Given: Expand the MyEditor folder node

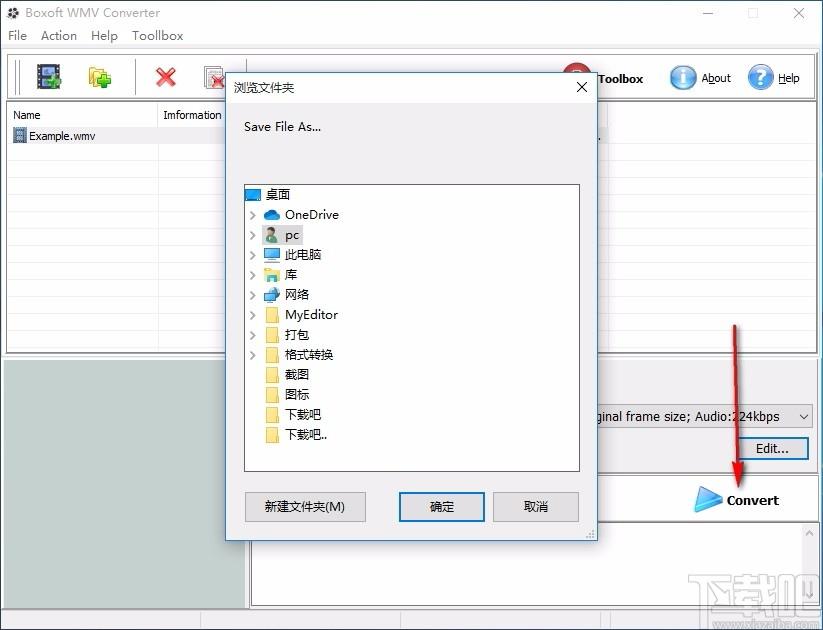Looking at the screenshot, I should point(252,315).
